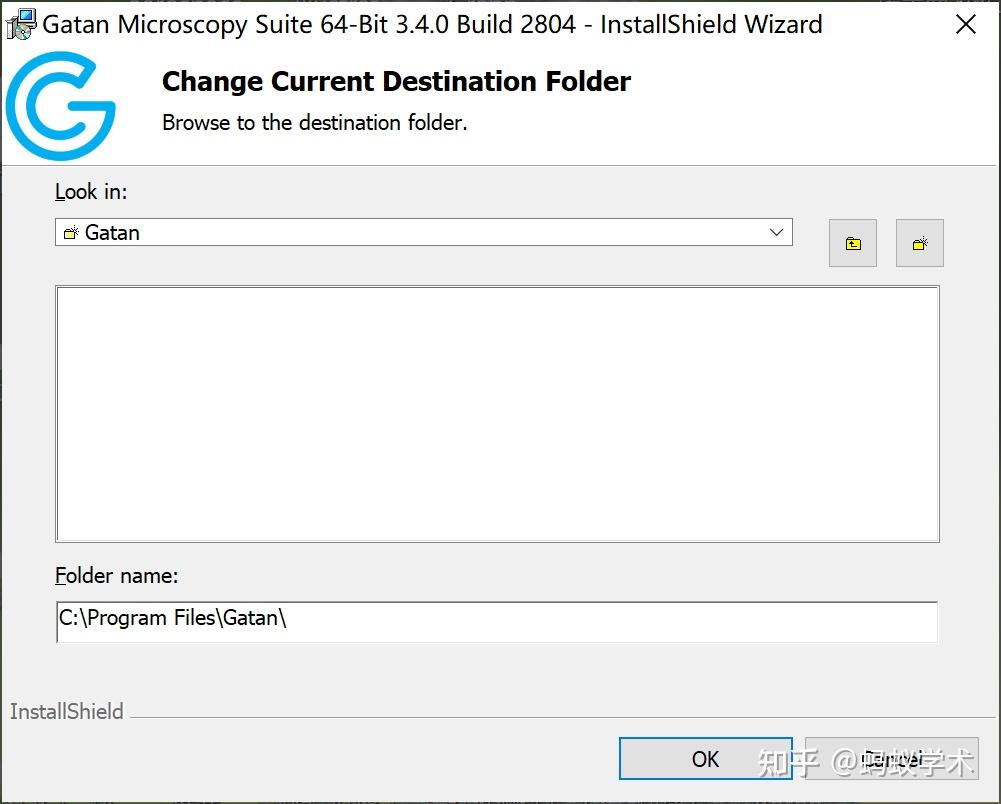Create a new folder
Screen dimensions: 1001x804
tap(920, 243)
